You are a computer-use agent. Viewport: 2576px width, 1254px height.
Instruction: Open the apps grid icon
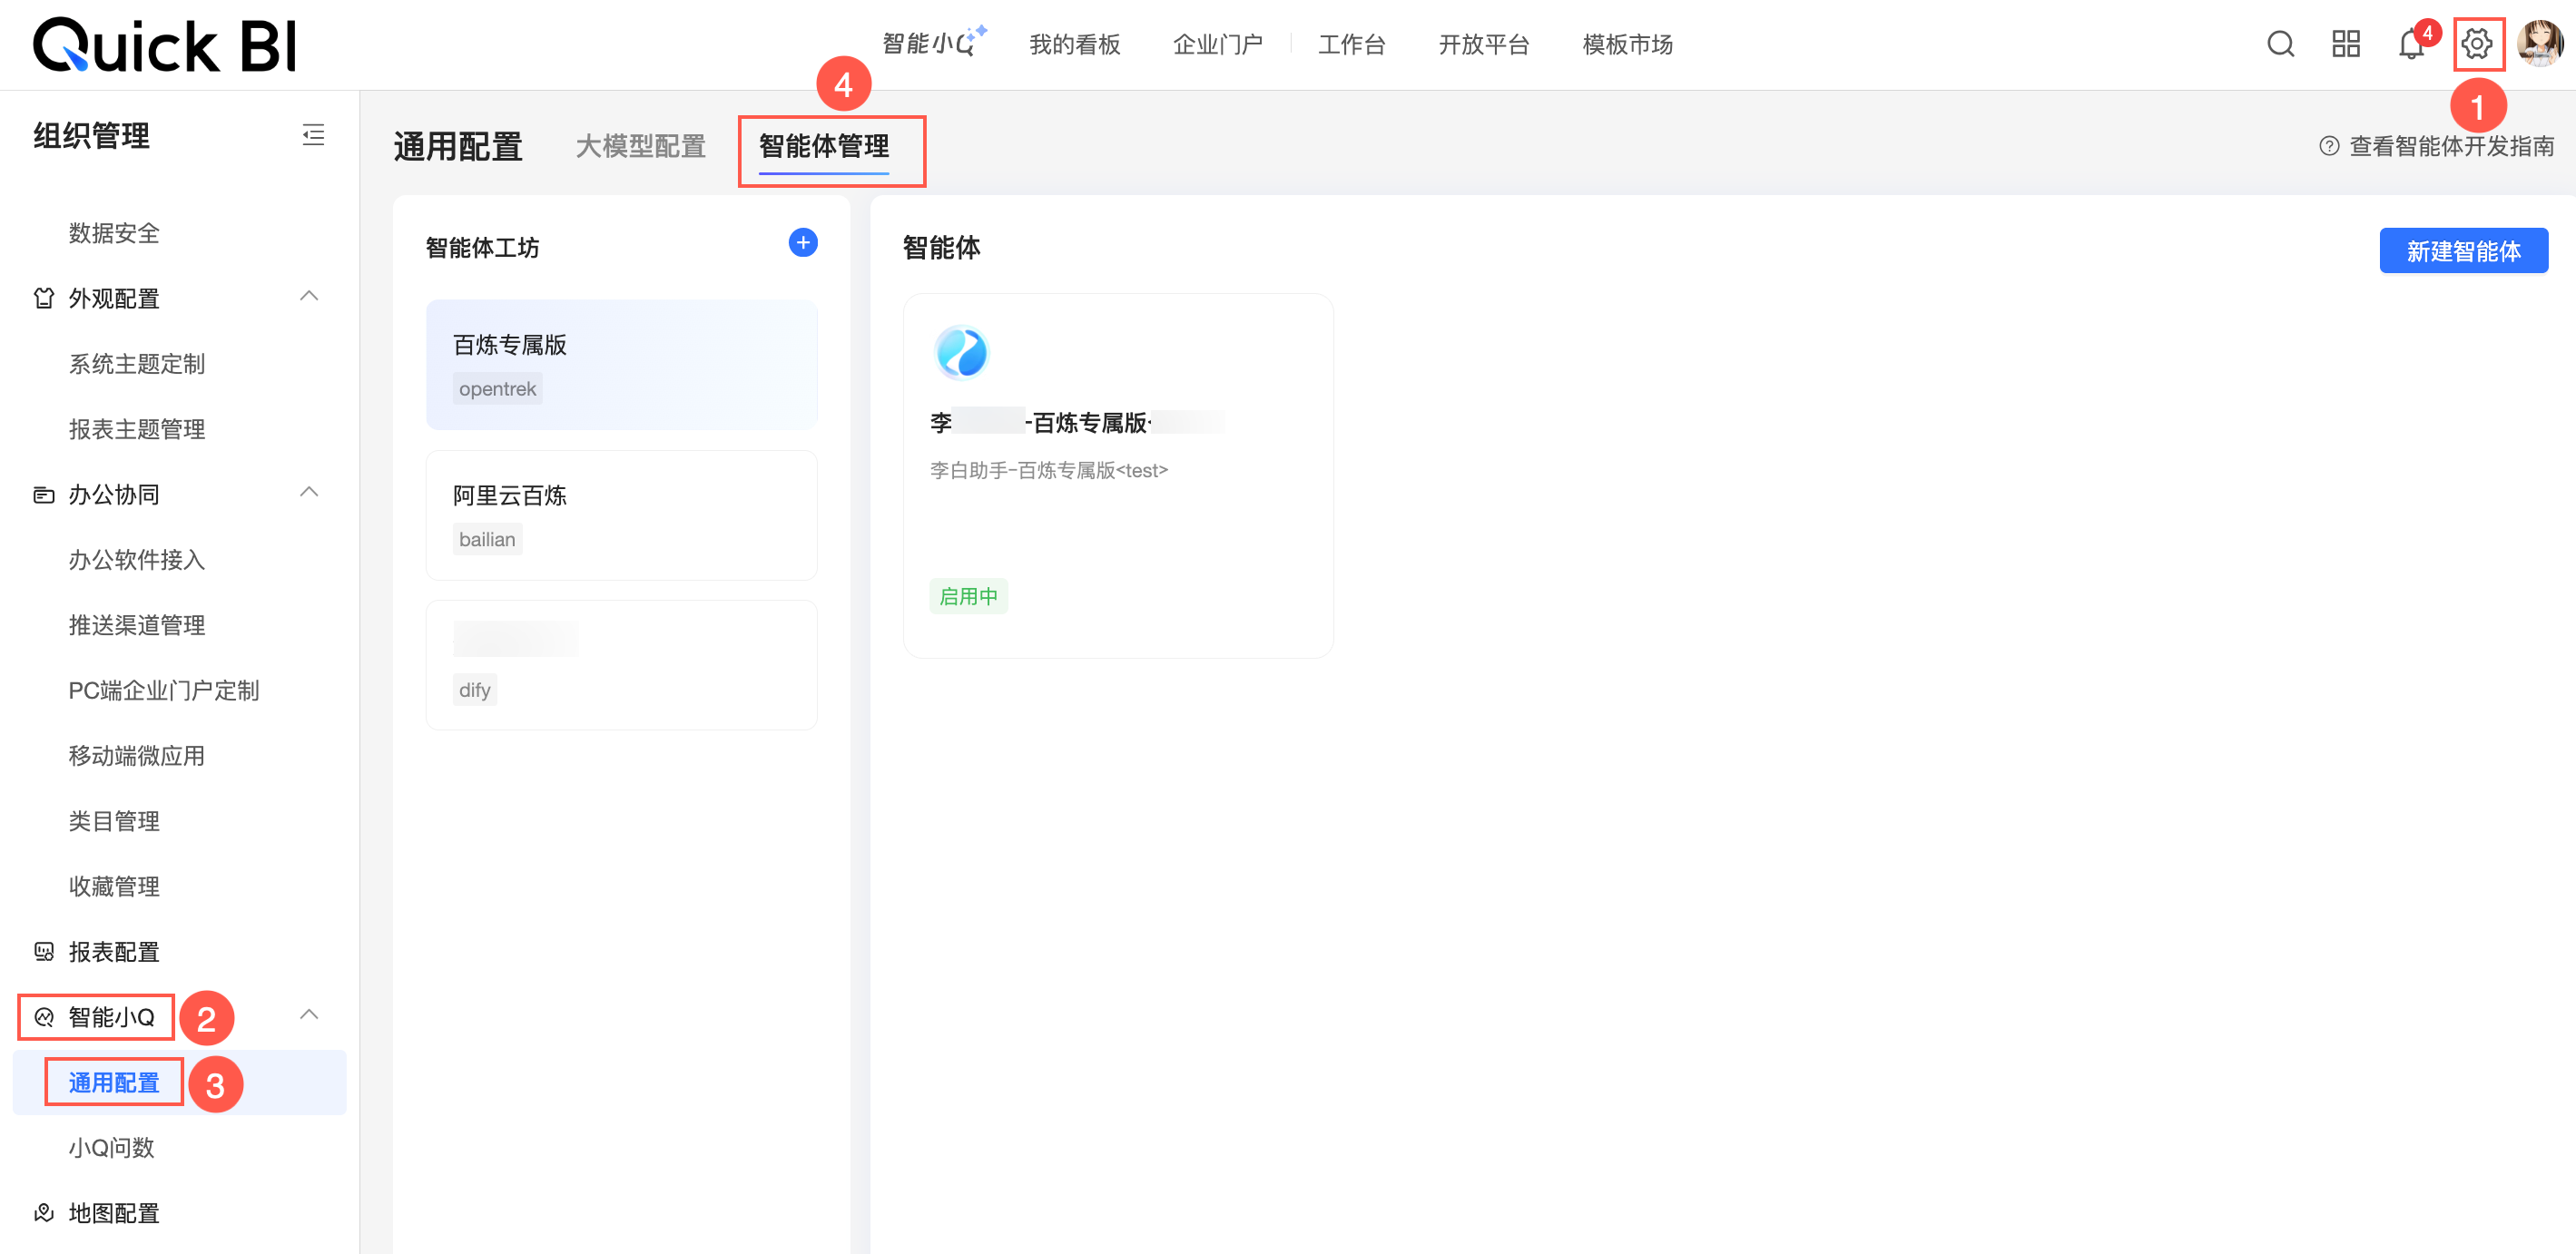(2346, 44)
